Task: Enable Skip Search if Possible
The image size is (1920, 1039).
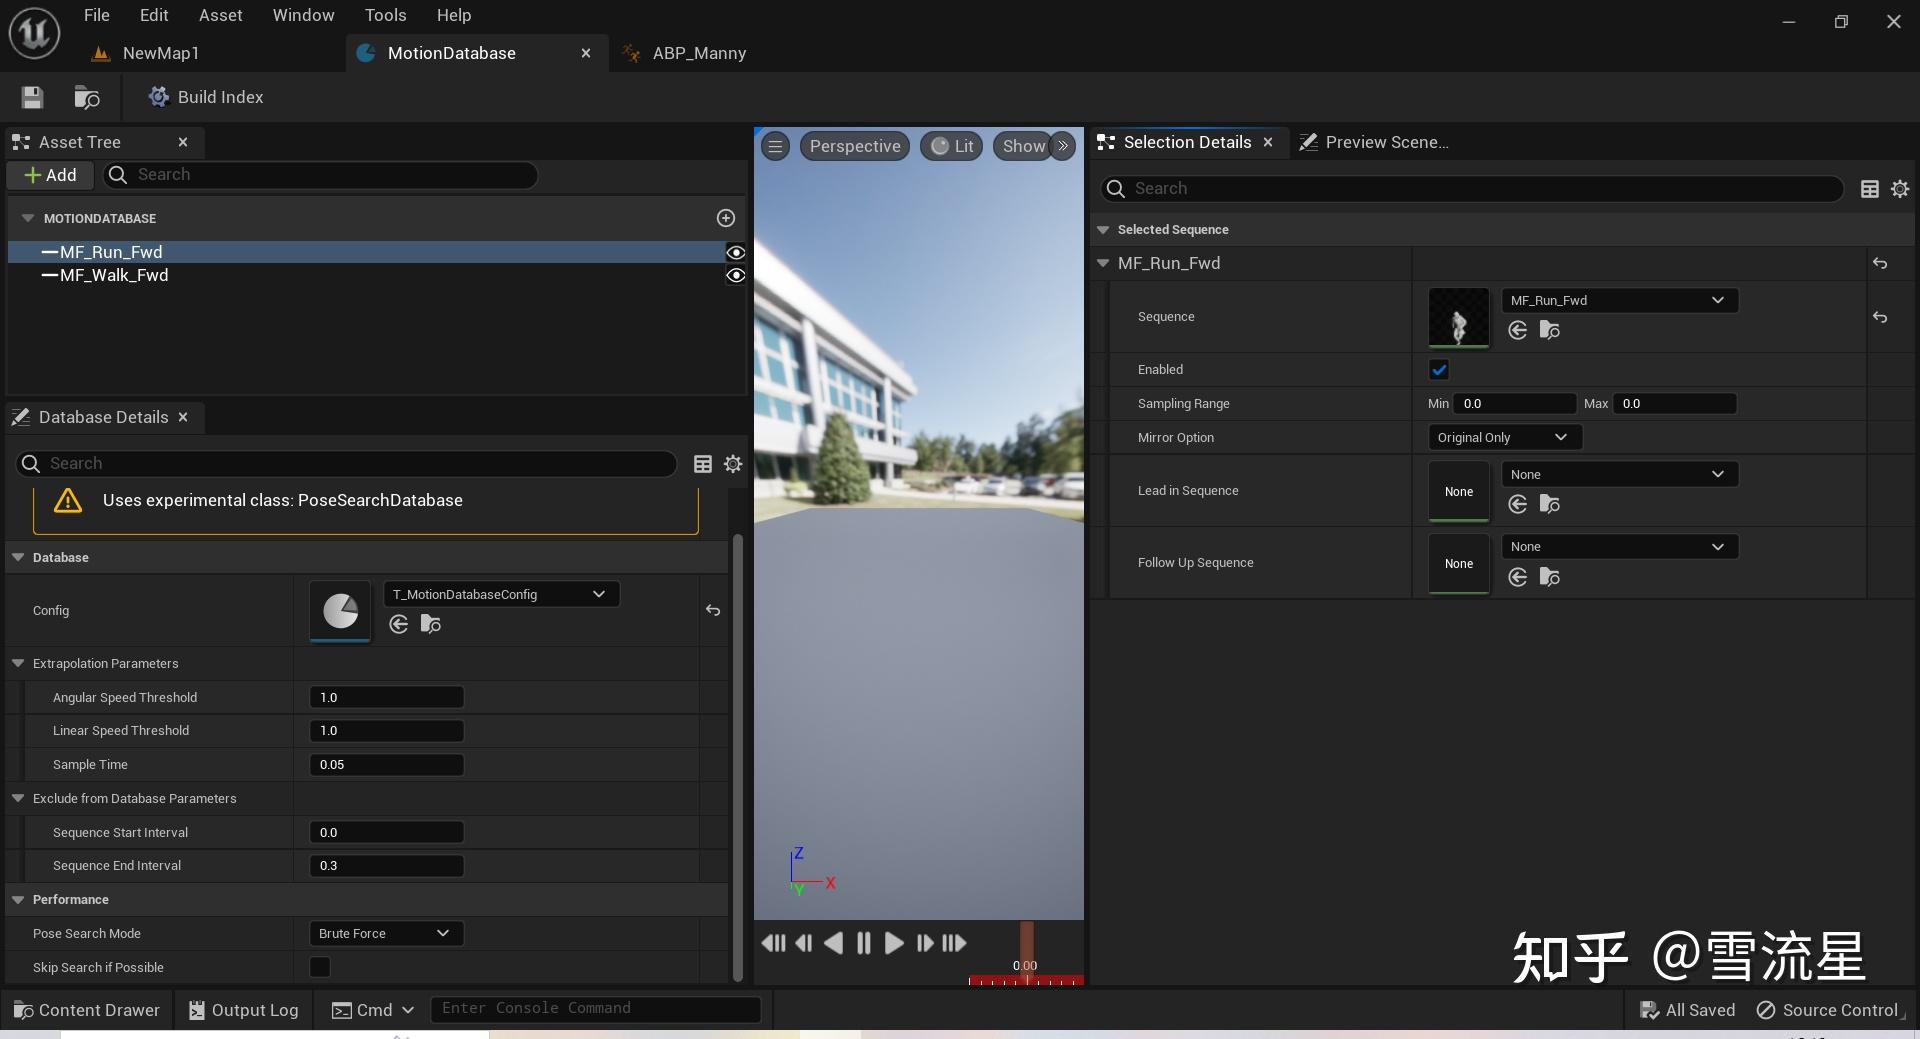Action: [320, 967]
